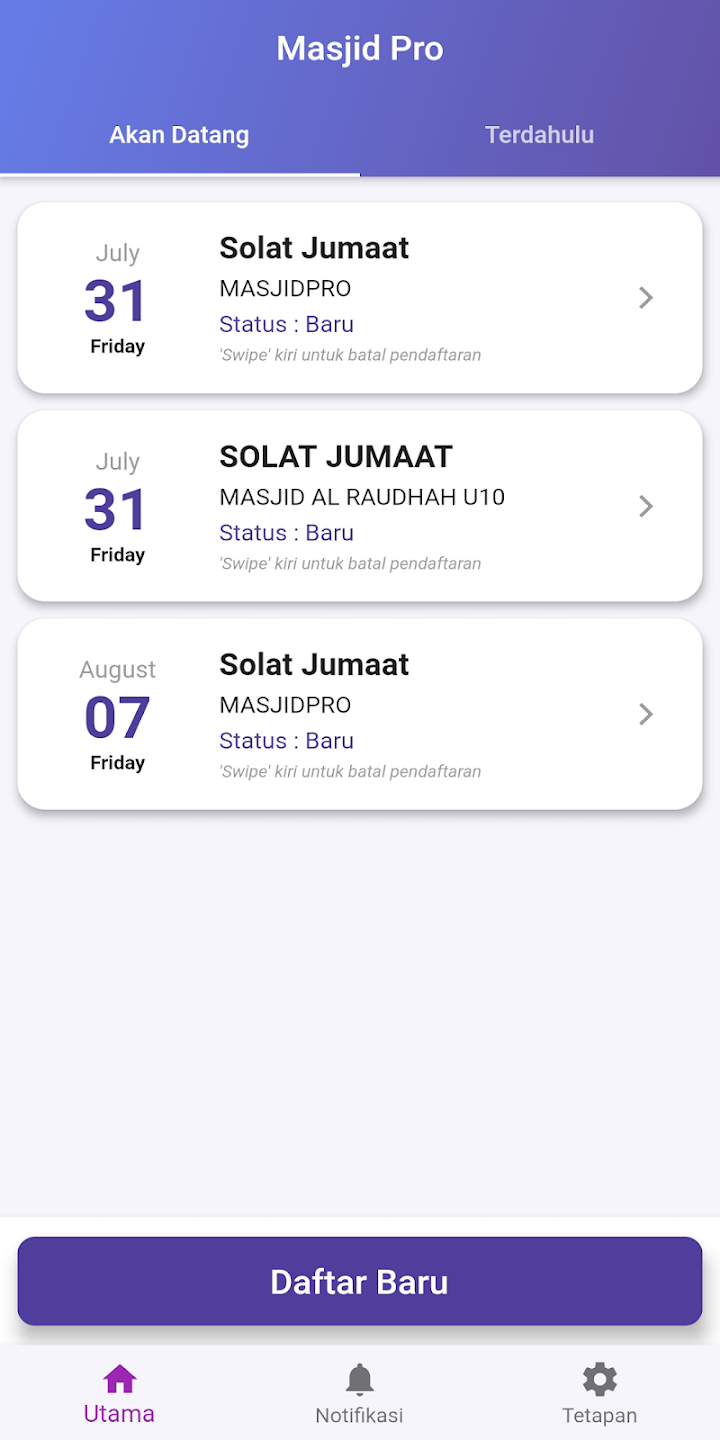The image size is (720, 1440).
Task: Click Status : Baru on Al Raudhah card
Action: point(286,533)
